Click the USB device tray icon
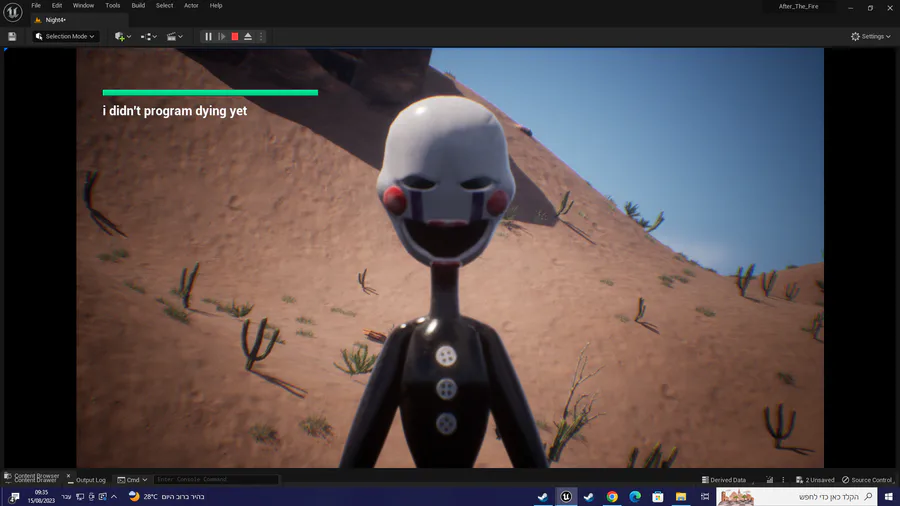The height and width of the screenshot is (506, 900). (91, 497)
